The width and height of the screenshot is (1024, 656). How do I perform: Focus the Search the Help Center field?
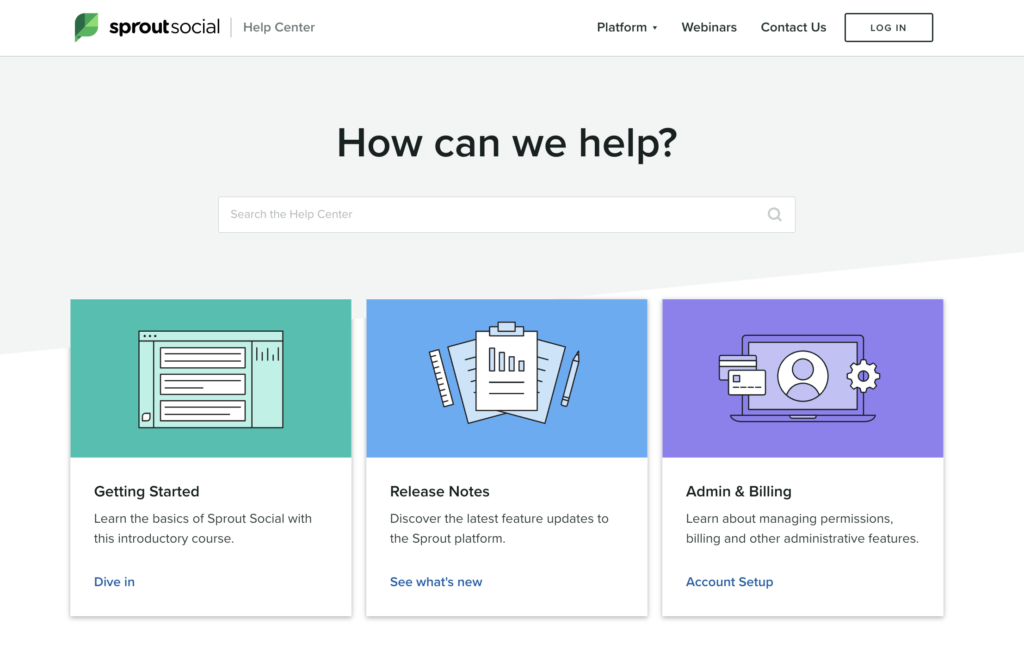coord(507,214)
